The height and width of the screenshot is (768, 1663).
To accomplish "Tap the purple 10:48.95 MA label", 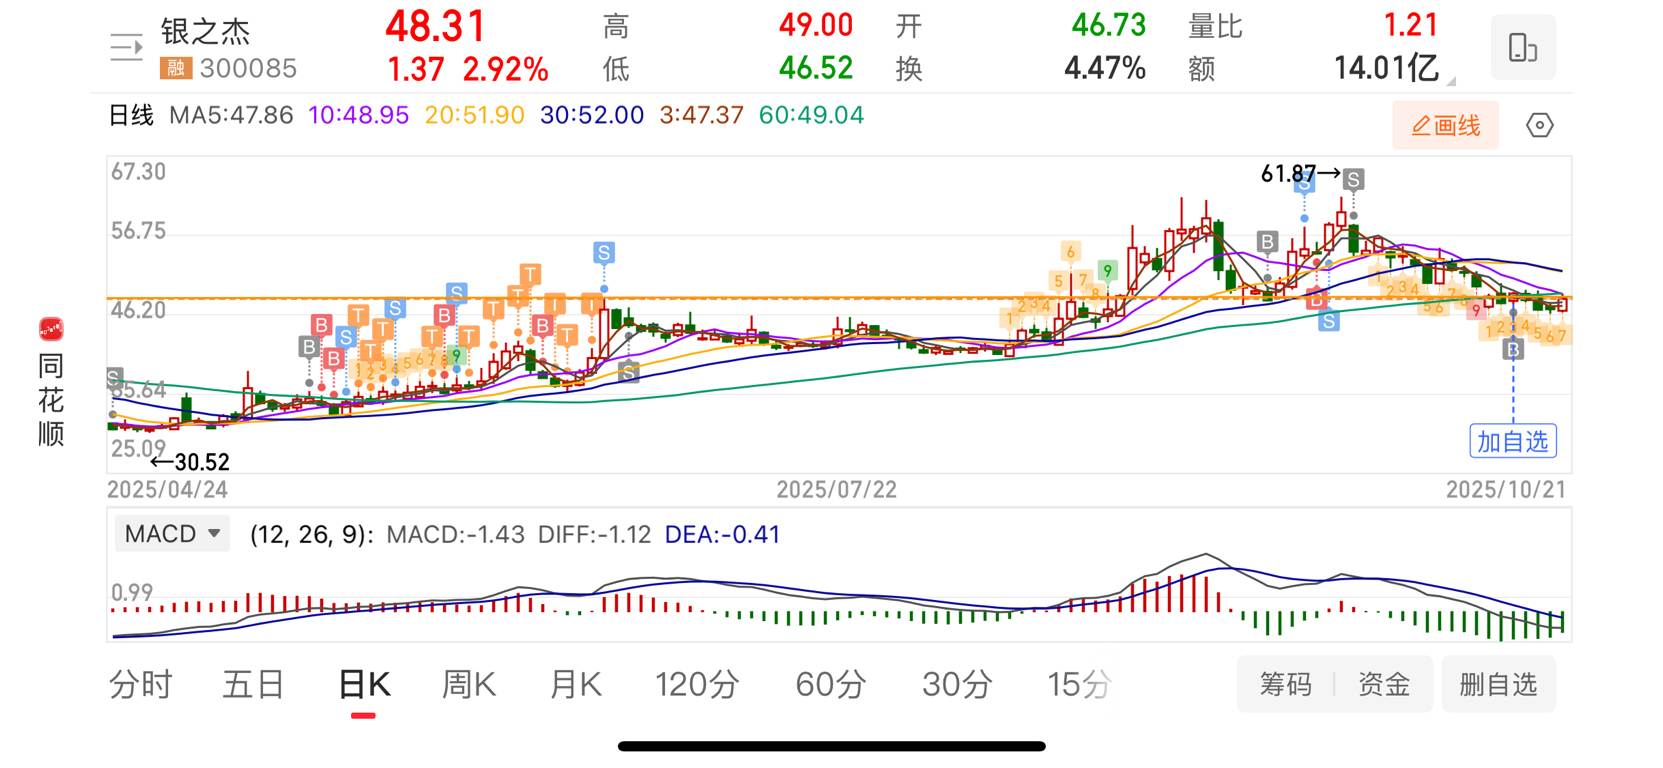I will (x=359, y=115).
